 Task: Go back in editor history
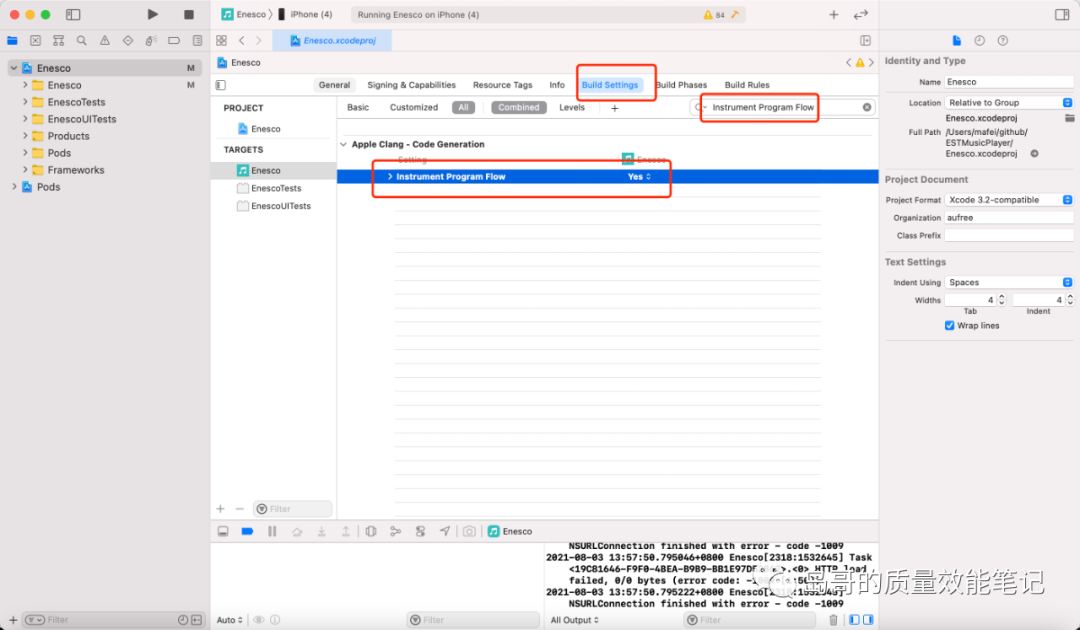click(242, 41)
